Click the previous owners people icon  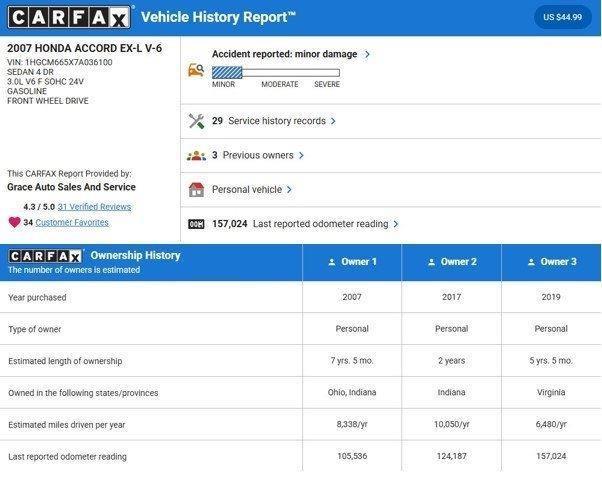(196, 155)
